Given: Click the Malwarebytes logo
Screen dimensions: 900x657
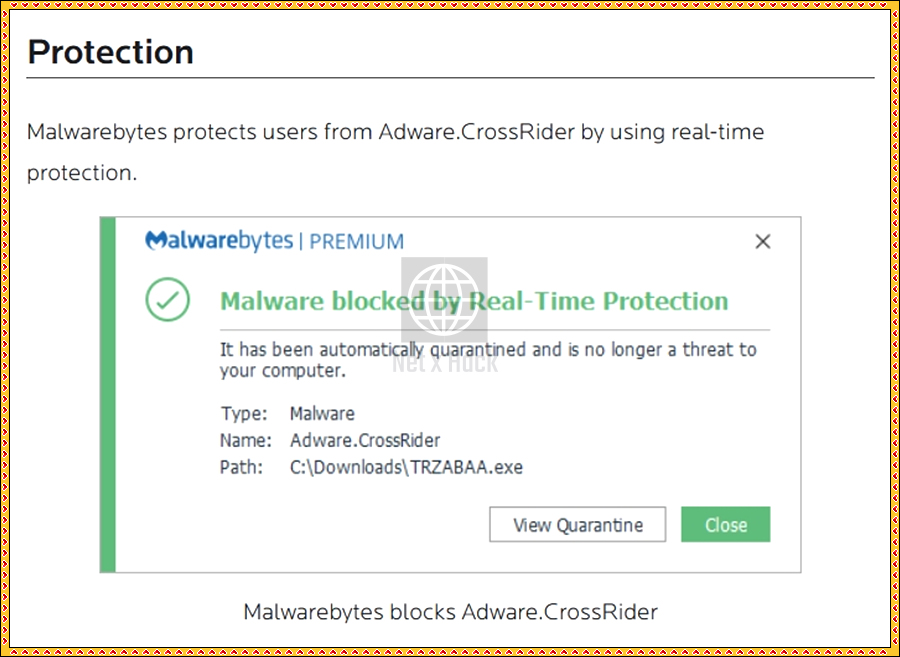Looking at the screenshot, I should tap(219, 241).
